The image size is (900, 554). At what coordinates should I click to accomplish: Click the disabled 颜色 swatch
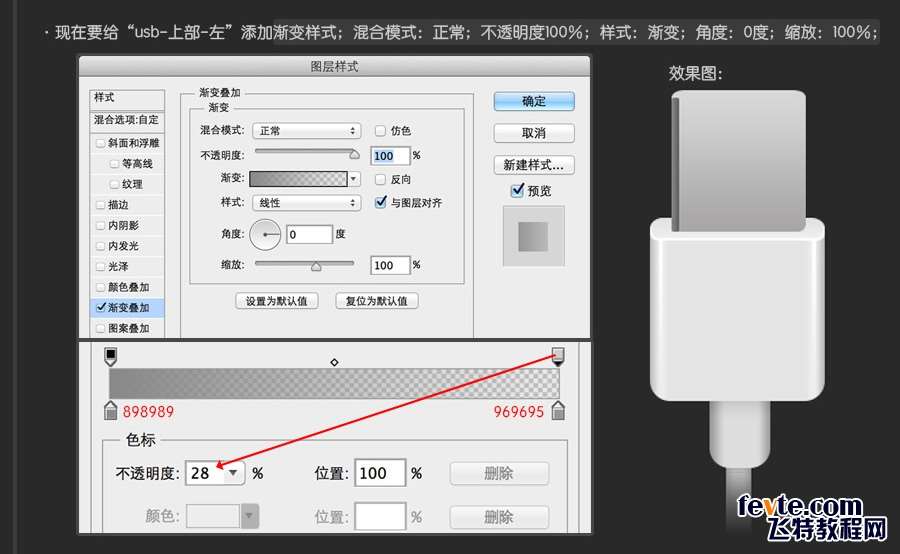pos(213,516)
